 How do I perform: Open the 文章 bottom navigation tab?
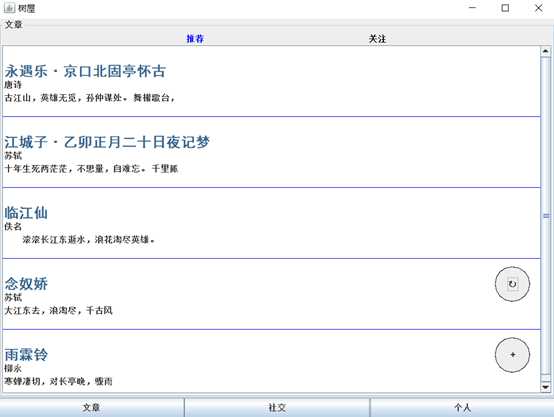coord(92,407)
